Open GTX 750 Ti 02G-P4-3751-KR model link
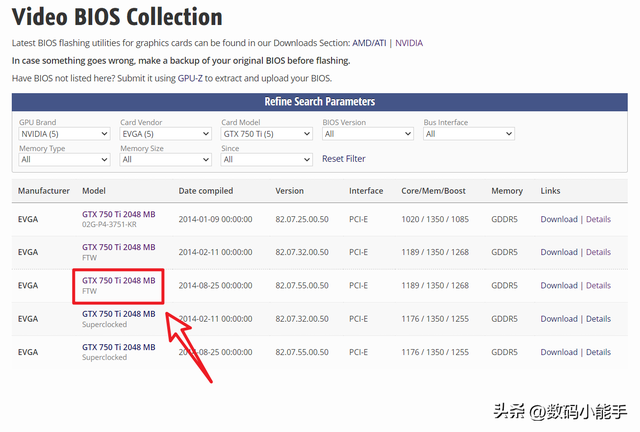Image resolution: width=640 pixels, height=432 pixels. coord(118,214)
